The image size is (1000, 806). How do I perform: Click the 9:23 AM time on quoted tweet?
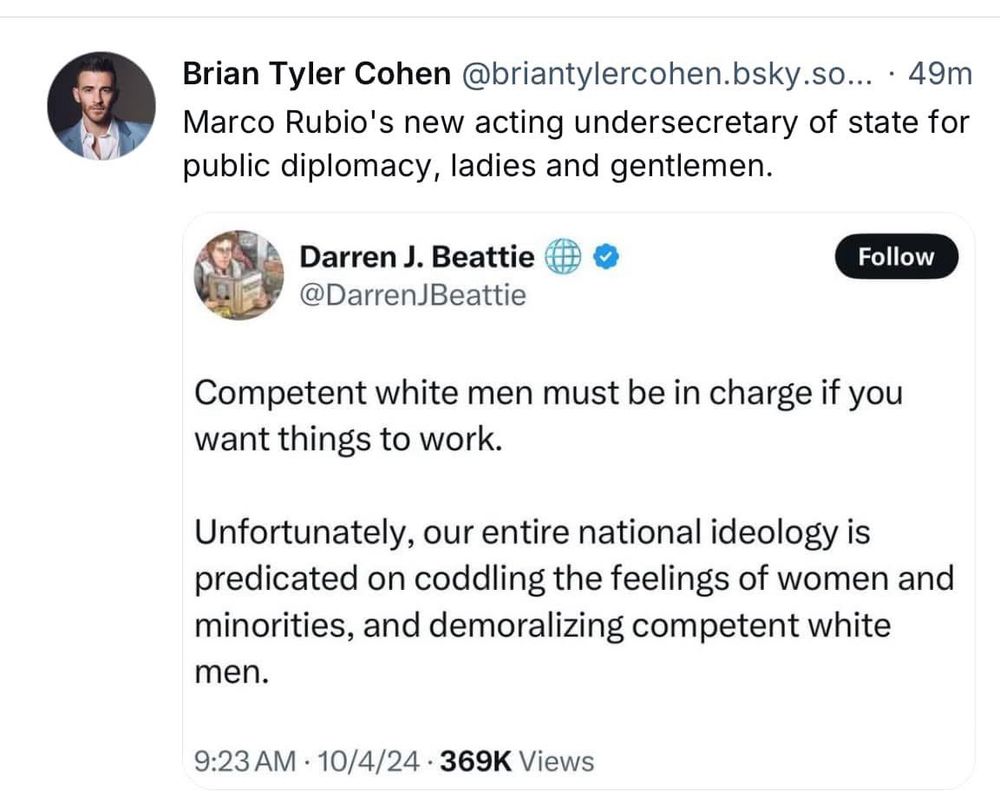coord(245,761)
